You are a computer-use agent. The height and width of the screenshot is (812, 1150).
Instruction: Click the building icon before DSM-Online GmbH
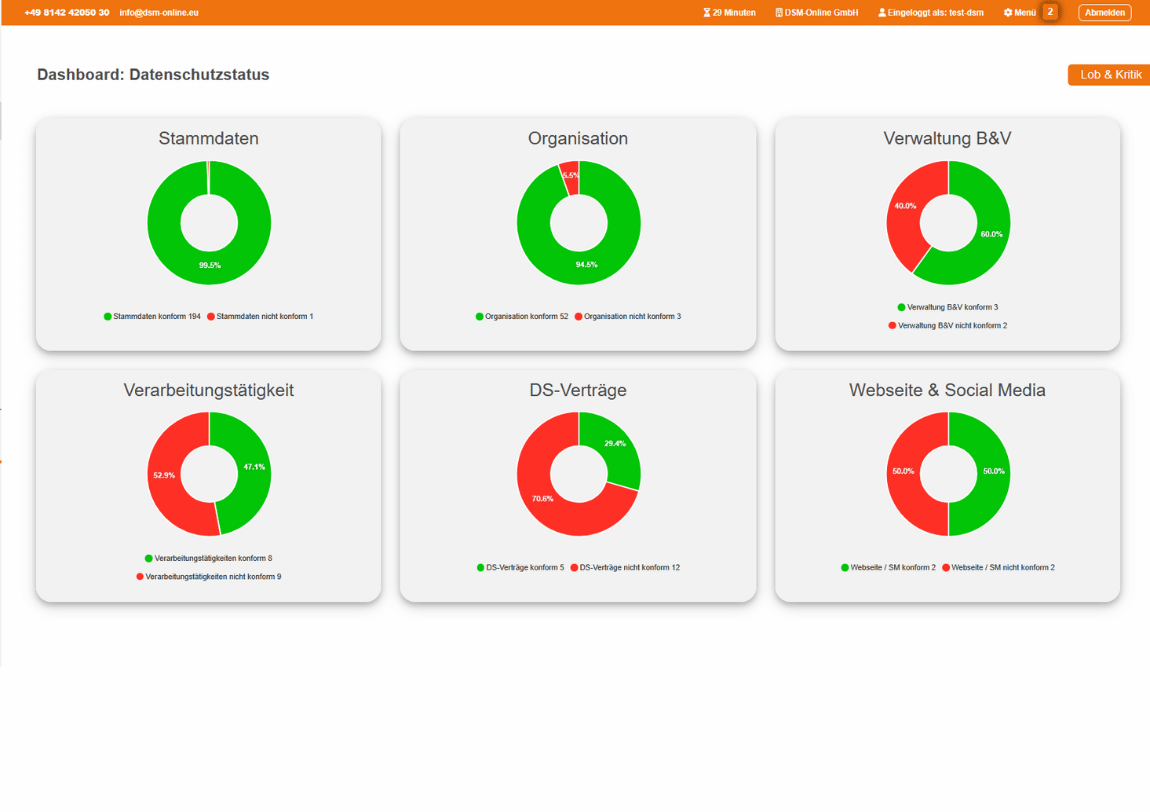click(777, 12)
